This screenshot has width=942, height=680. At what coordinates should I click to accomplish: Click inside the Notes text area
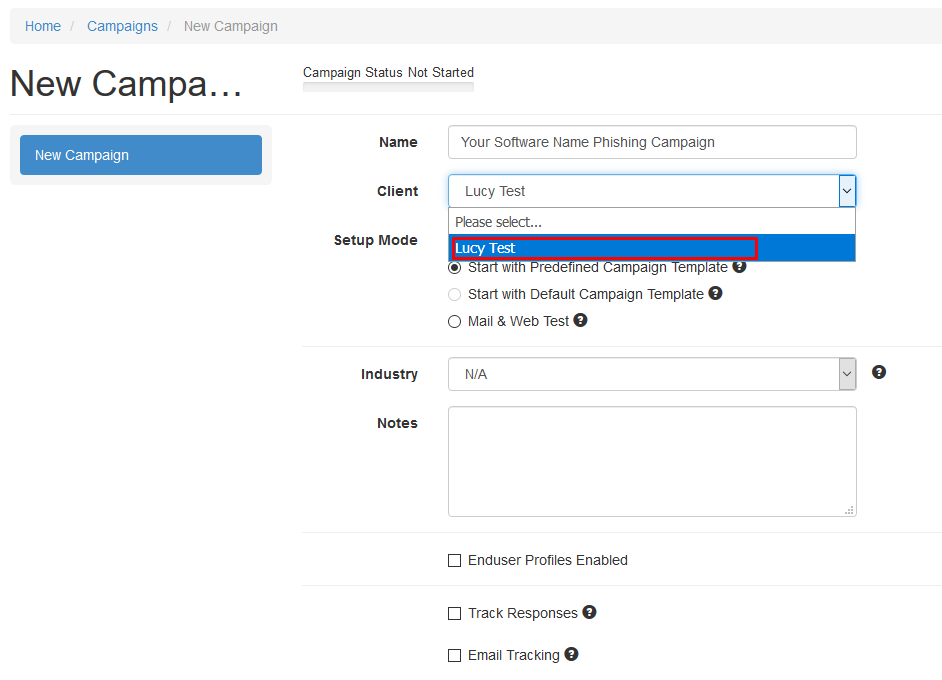(652, 461)
